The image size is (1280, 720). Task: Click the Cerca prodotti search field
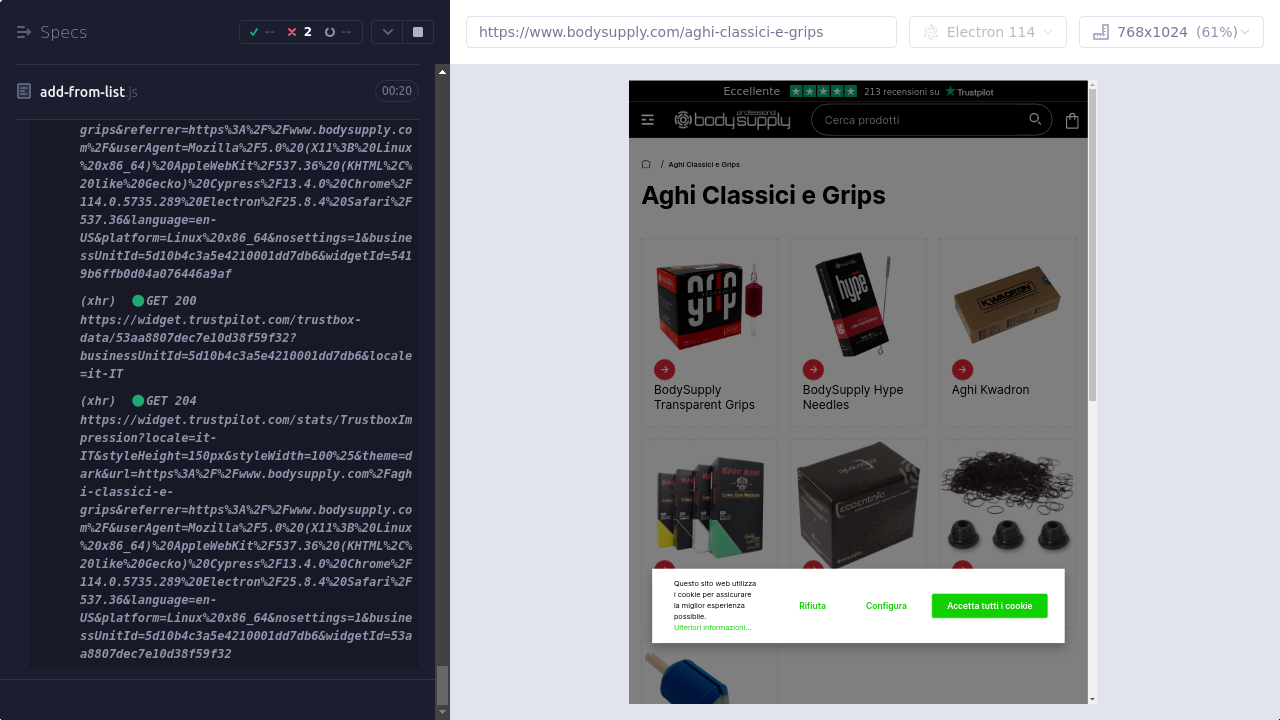pos(920,120)
